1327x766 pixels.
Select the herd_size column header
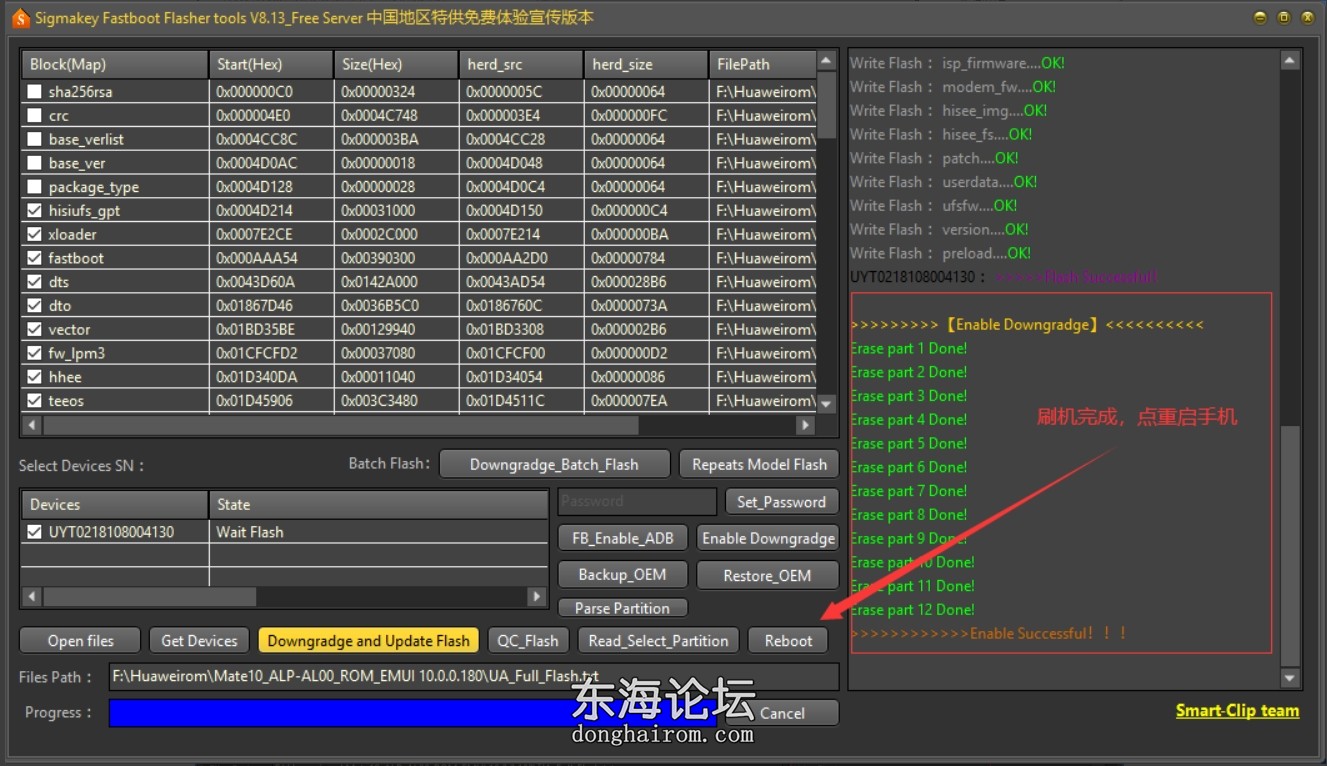pyautogui.click(x=646, y=64)
